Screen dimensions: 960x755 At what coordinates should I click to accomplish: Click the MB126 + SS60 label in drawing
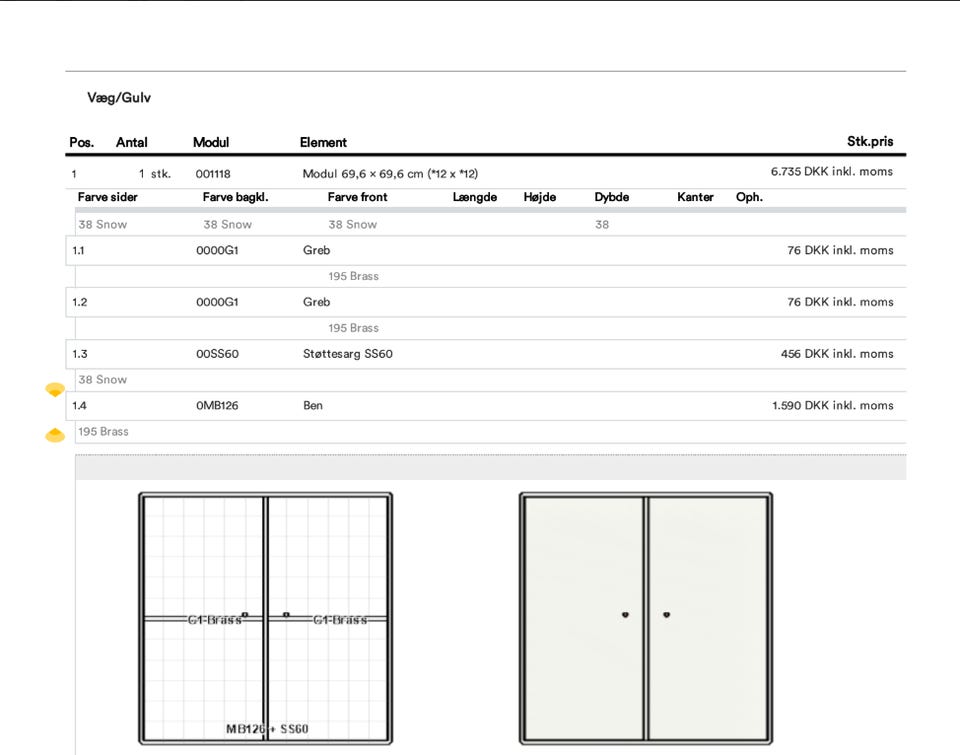click(267, 729)
